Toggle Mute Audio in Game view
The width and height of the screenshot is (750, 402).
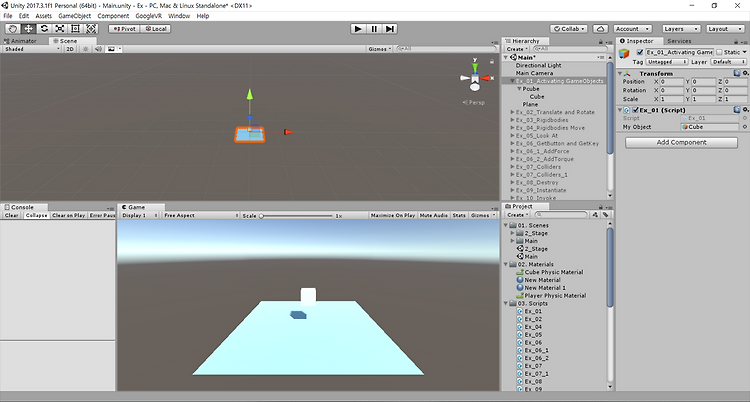click(433, 215)
